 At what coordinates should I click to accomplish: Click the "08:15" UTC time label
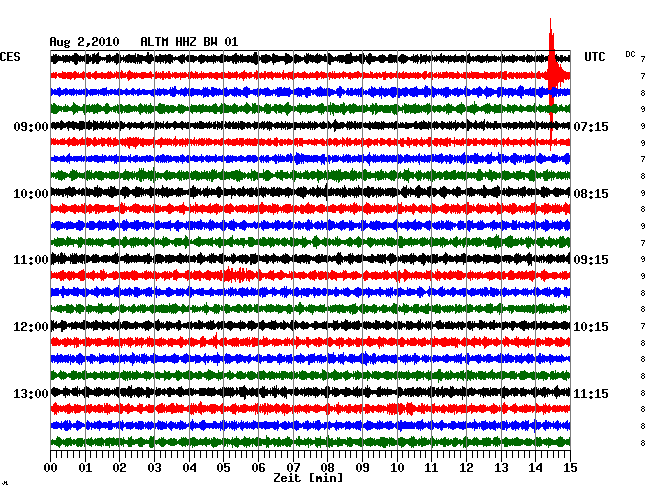[x=591, y=194]
